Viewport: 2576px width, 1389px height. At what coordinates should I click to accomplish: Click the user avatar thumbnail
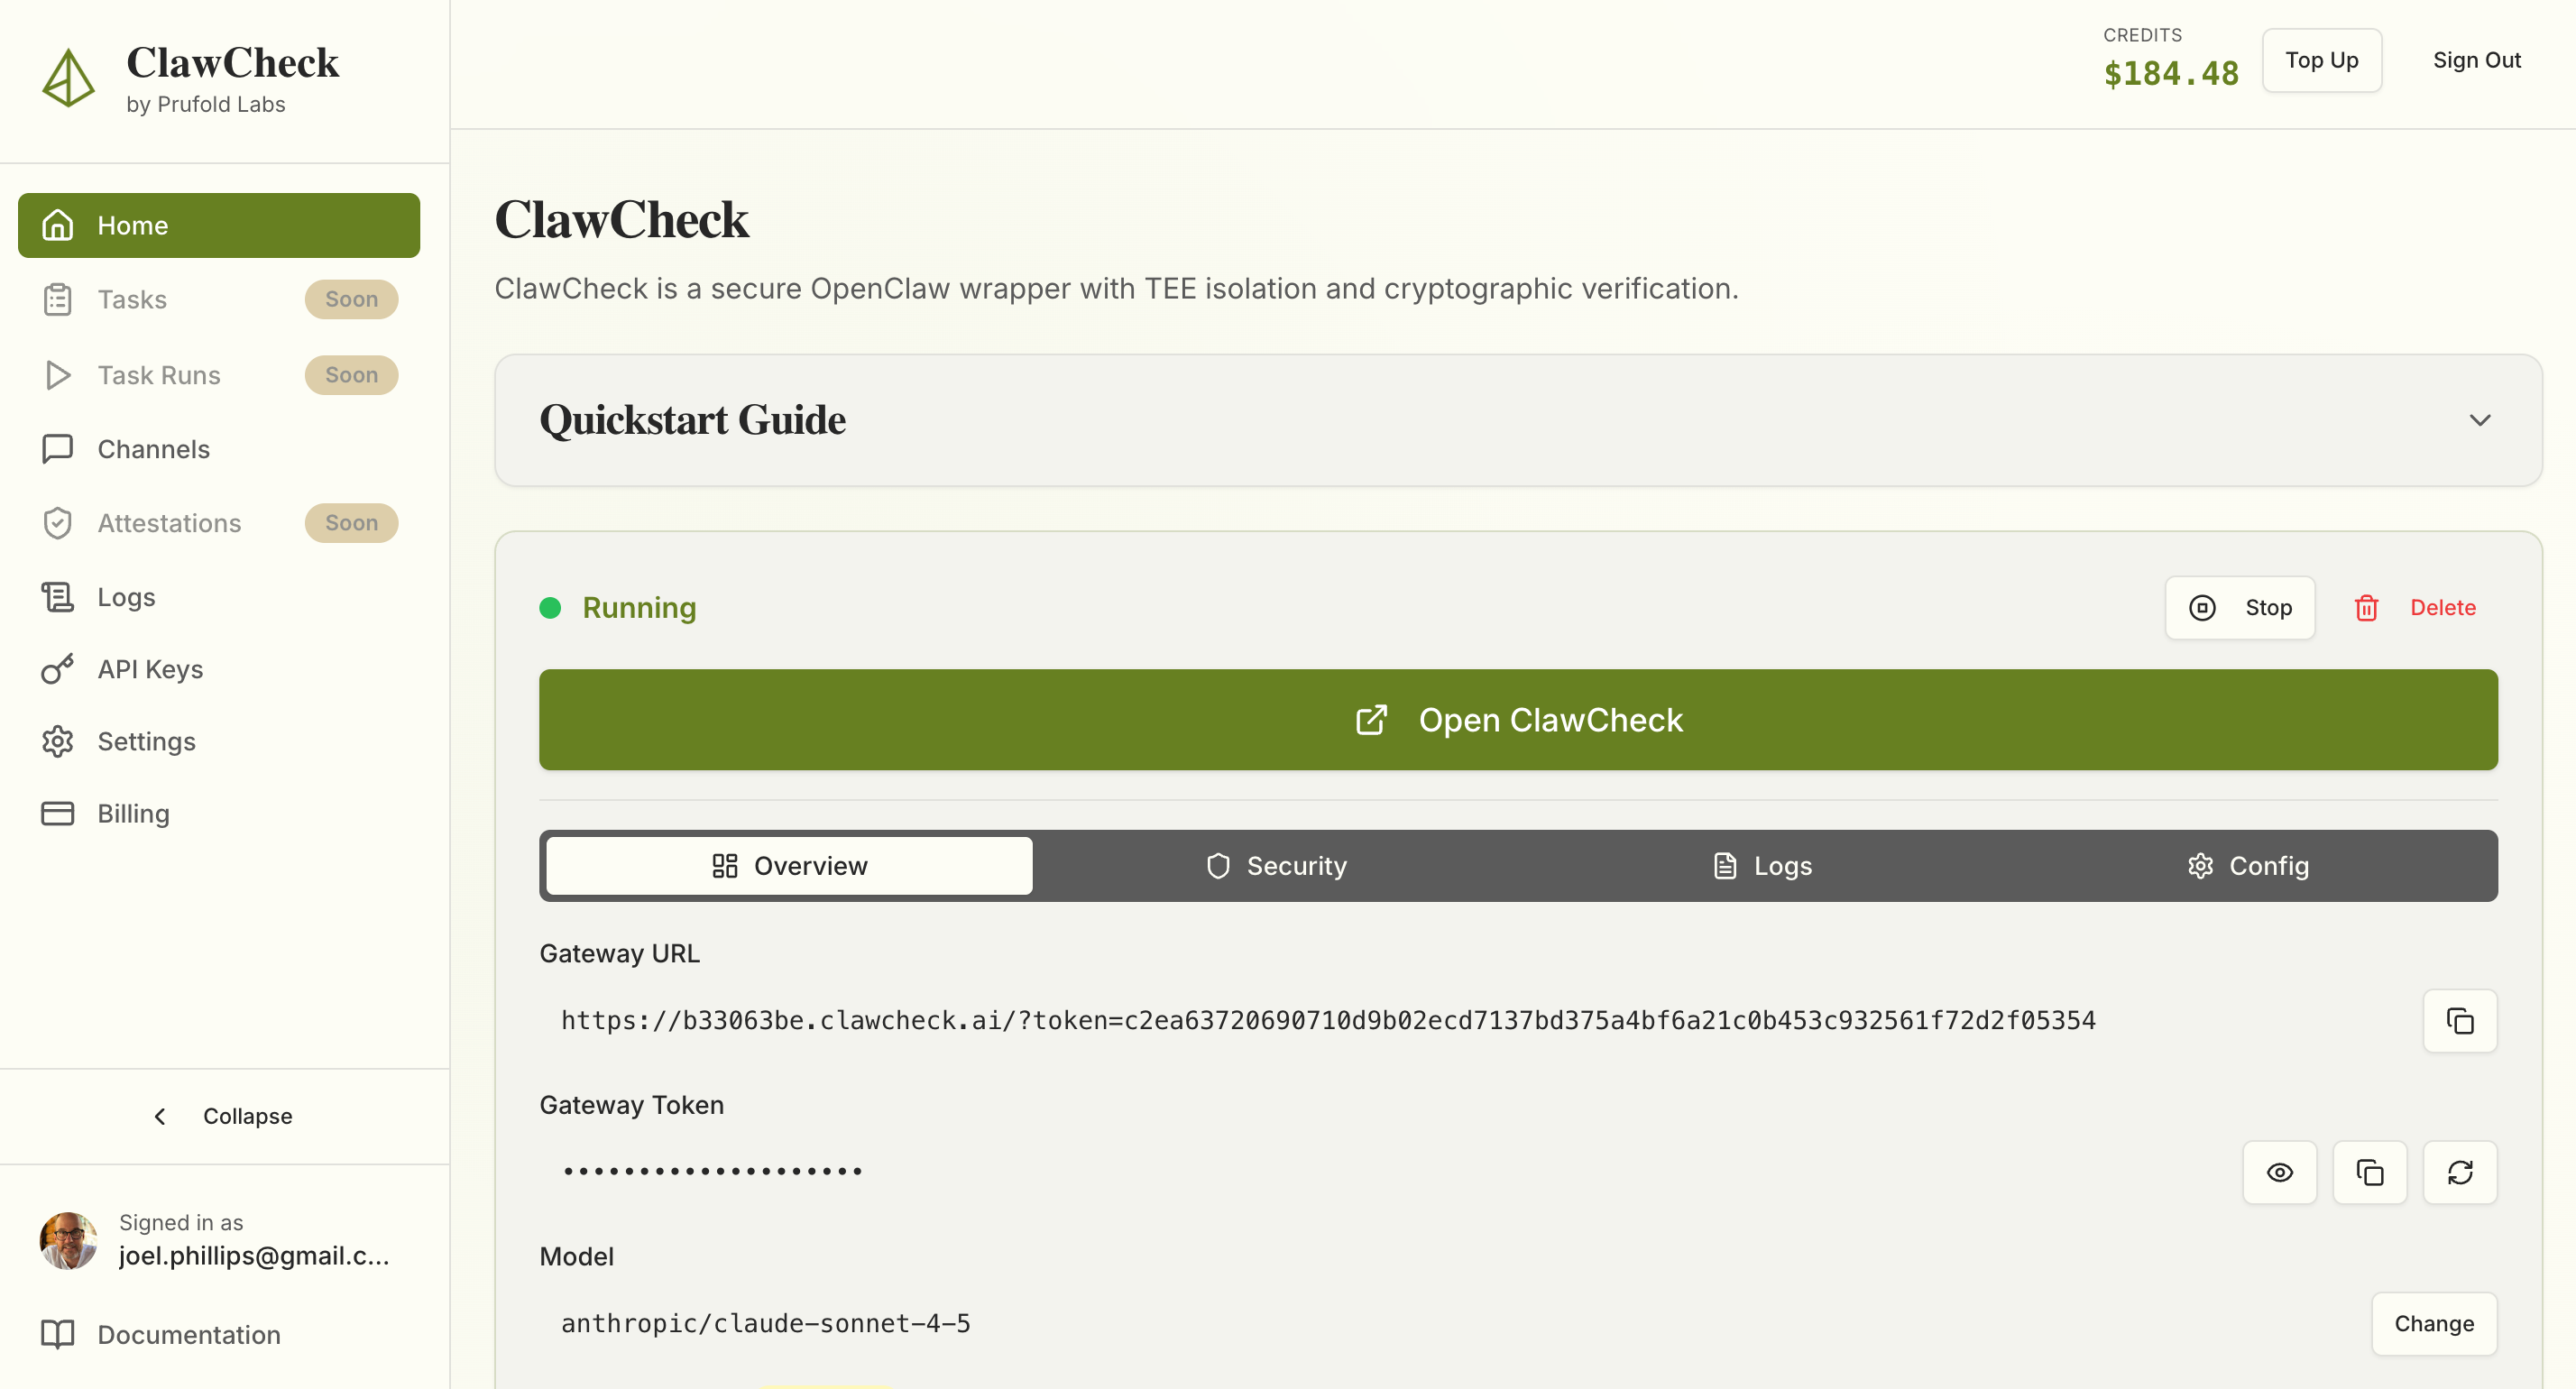pos(68,1240)
